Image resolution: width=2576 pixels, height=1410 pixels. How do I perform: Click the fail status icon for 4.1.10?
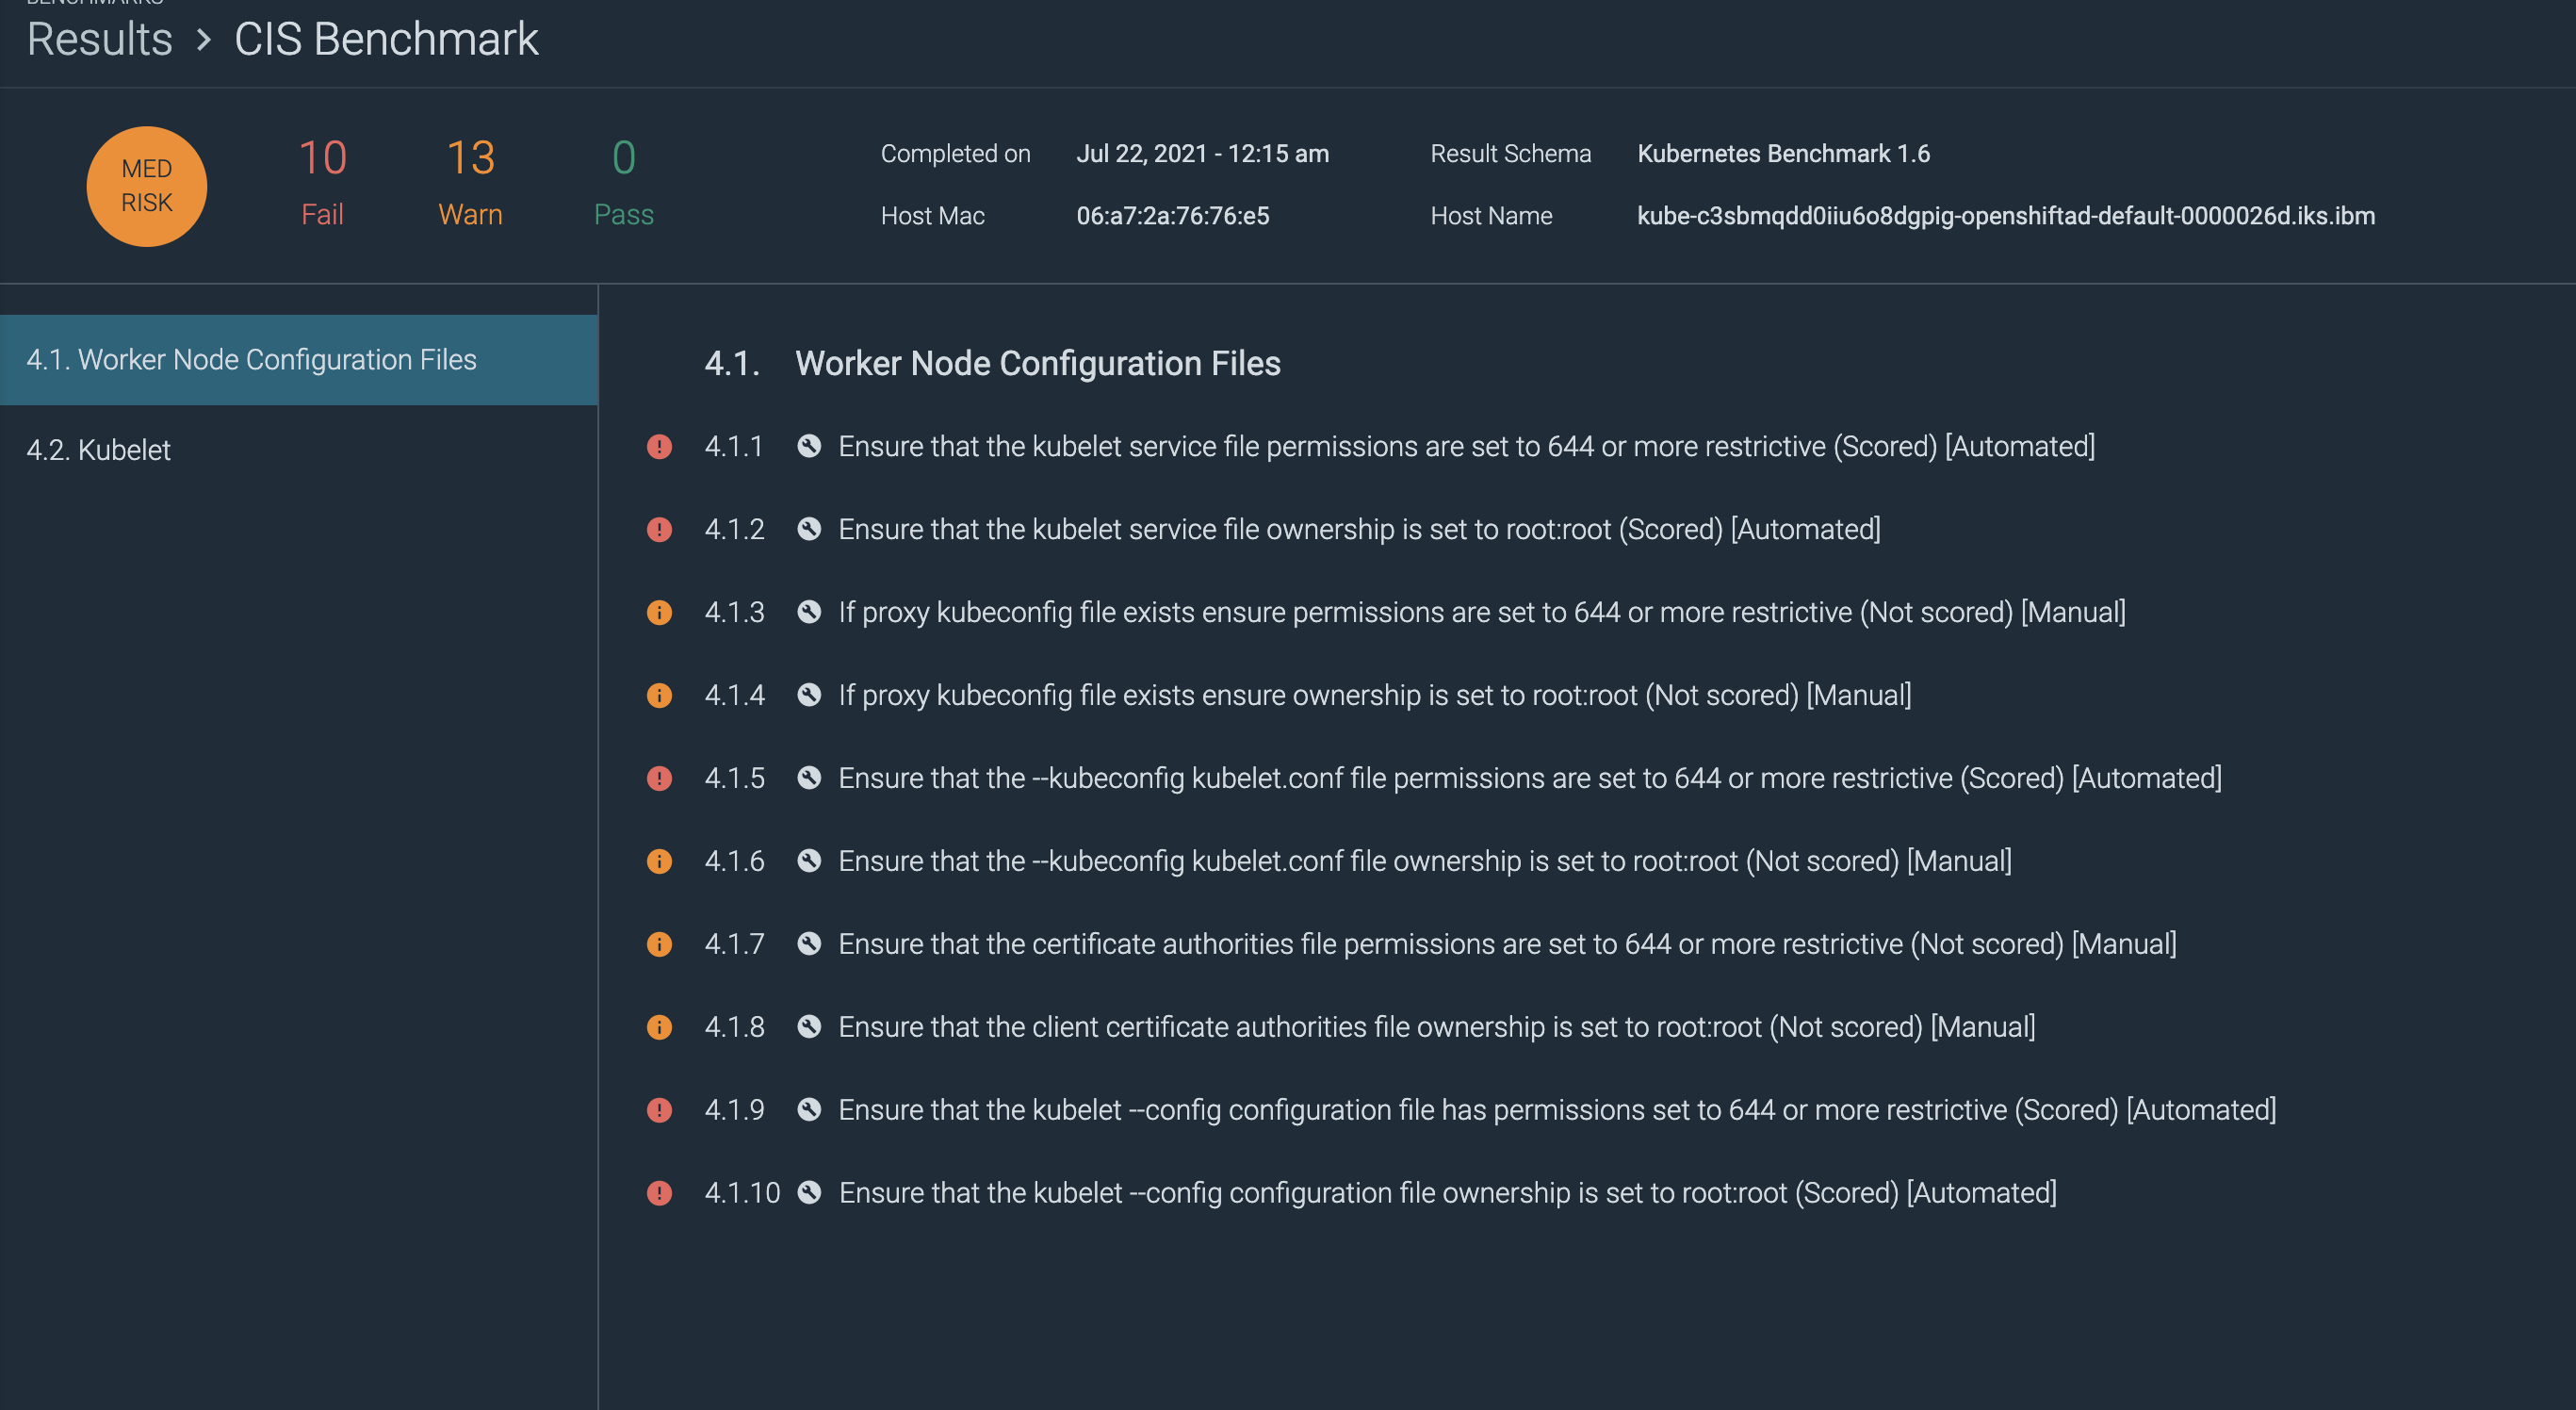click(659, 1193)
